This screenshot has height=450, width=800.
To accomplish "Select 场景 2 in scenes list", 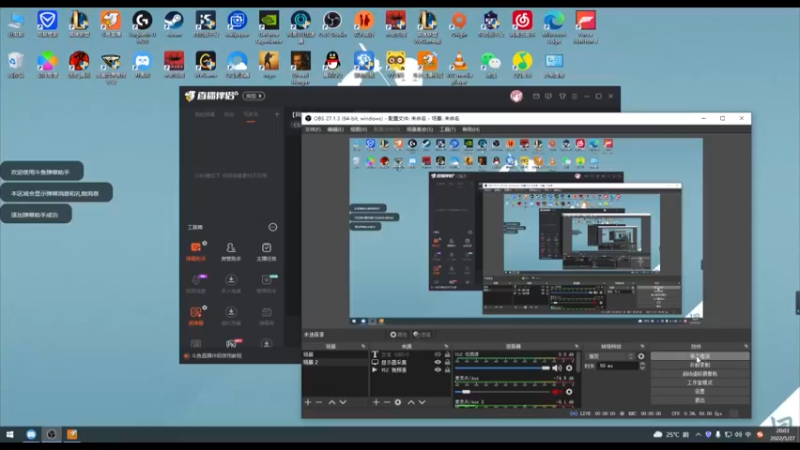I will 335,362.
